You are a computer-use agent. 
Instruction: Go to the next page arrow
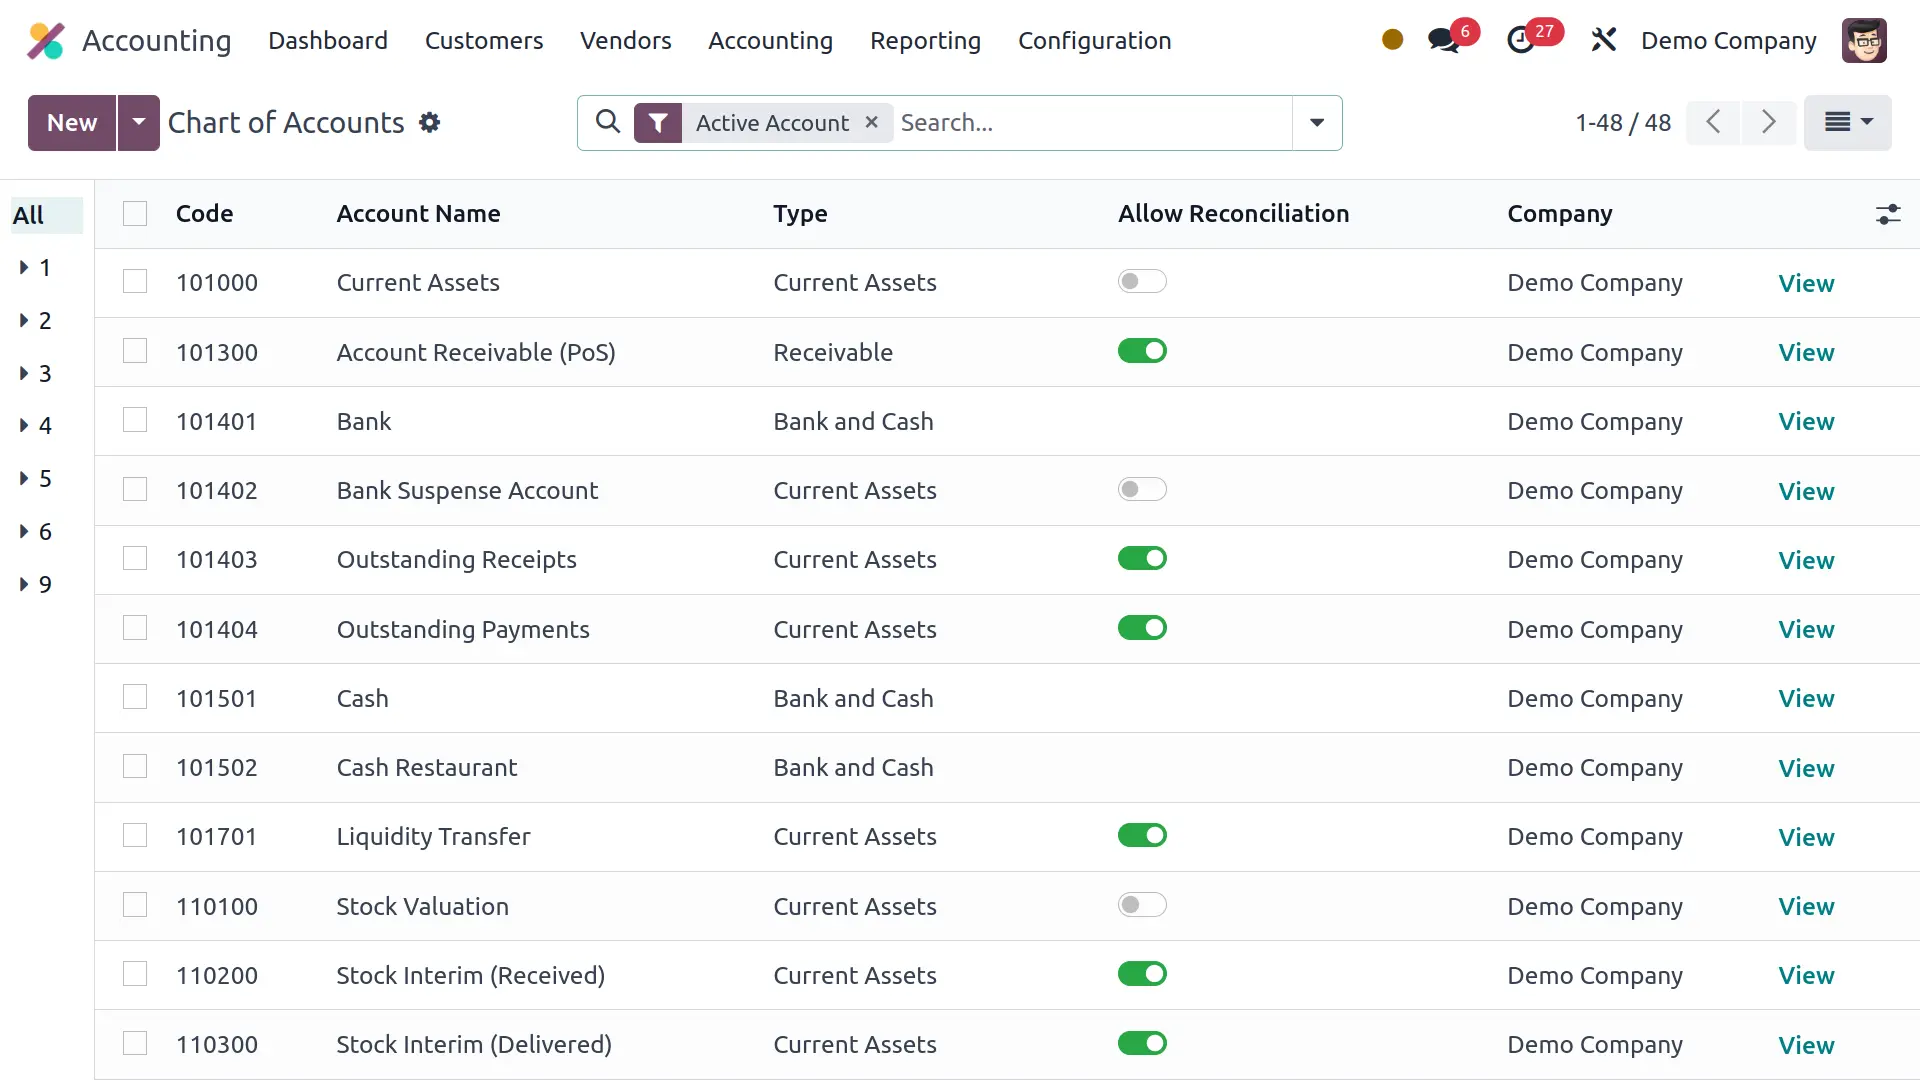1769,122
